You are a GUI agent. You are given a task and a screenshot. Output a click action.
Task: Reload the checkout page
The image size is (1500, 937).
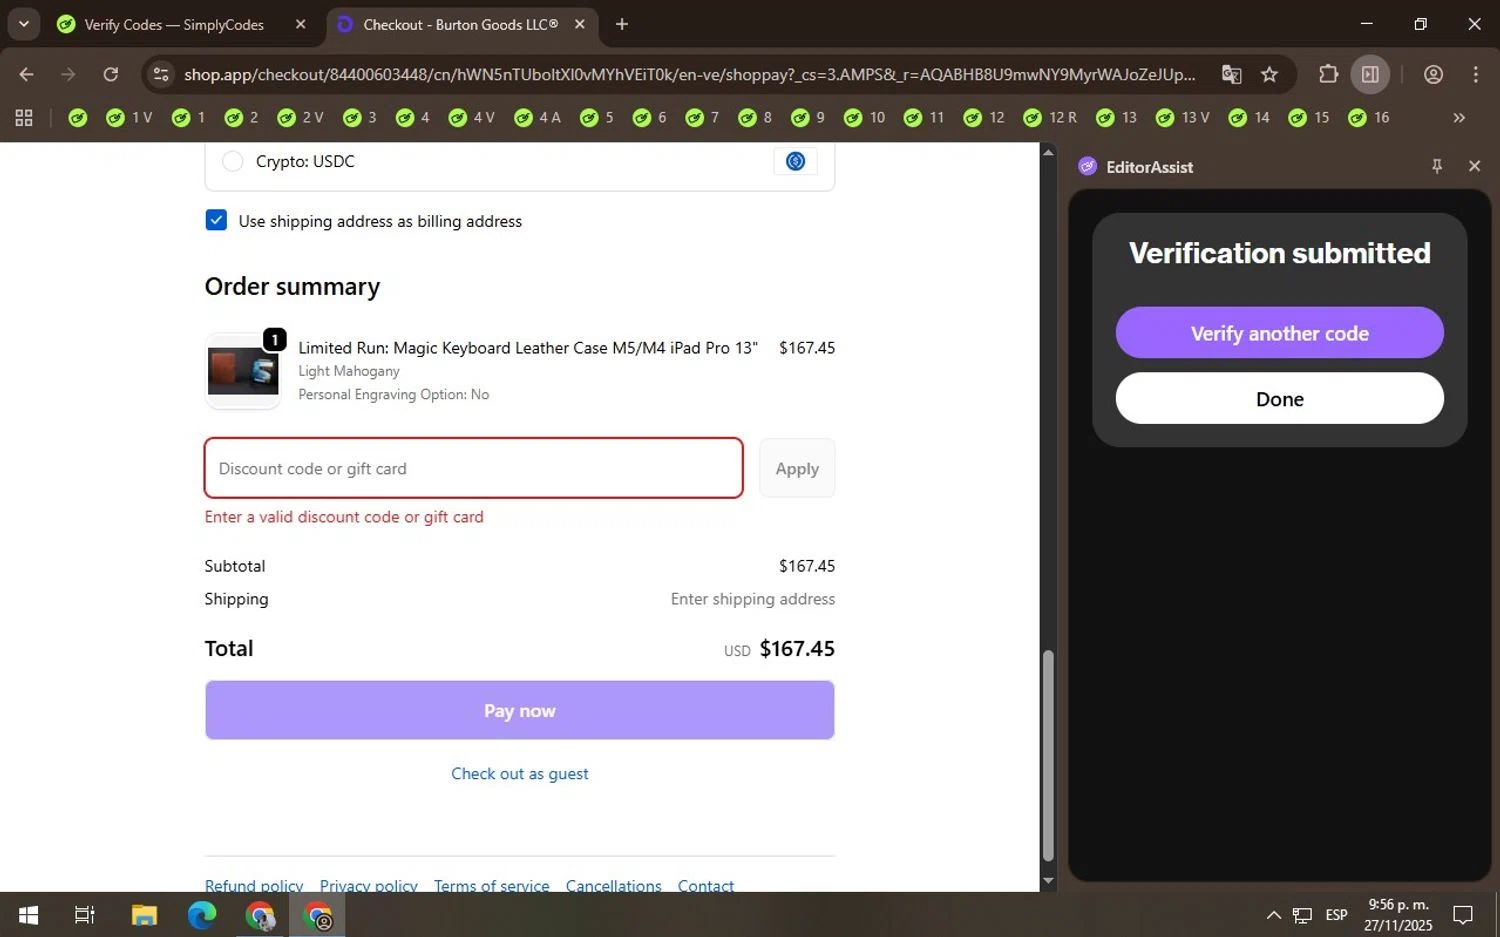pyautogui.click(x=111, y=74)
